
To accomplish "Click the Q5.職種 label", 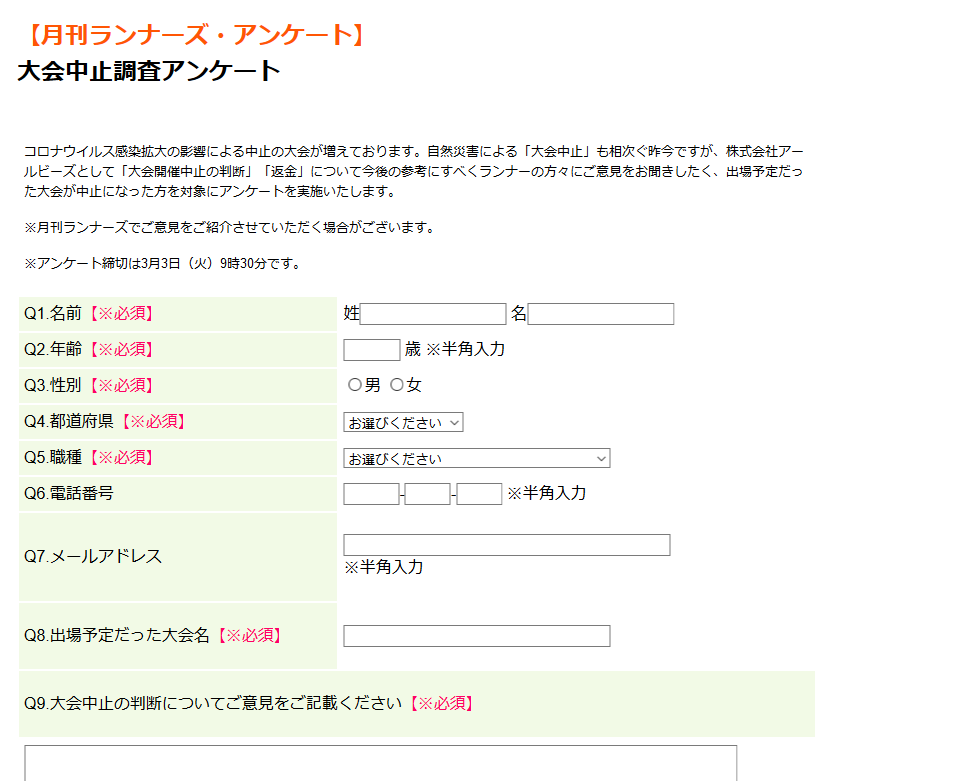I will click(53, 457).
